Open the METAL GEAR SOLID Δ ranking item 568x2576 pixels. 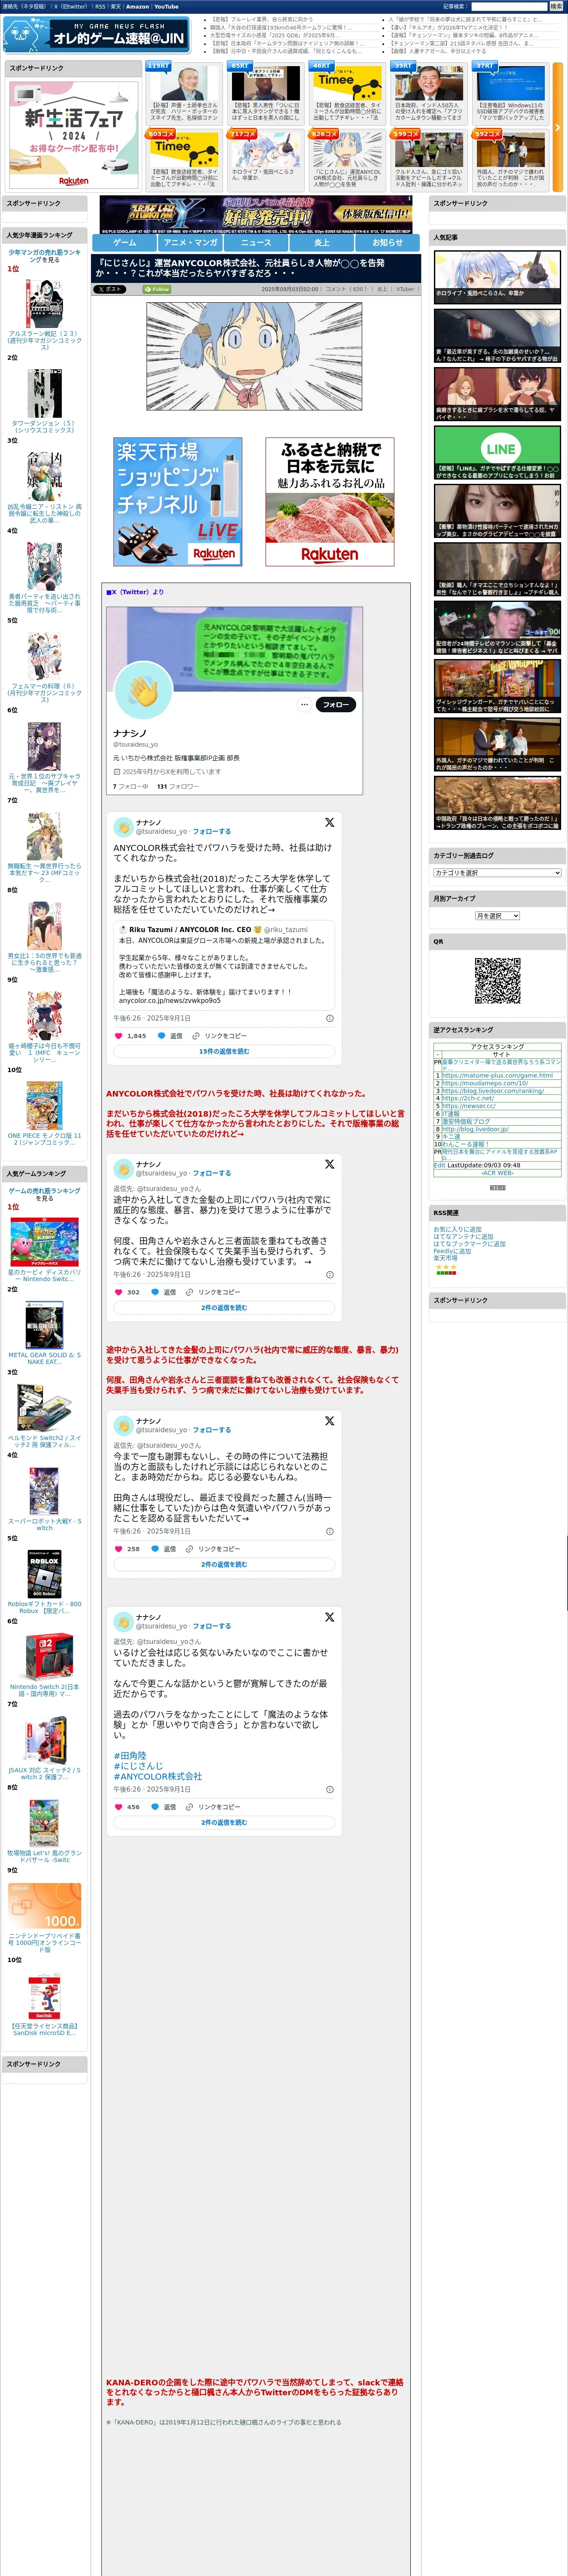point(44,1332)
